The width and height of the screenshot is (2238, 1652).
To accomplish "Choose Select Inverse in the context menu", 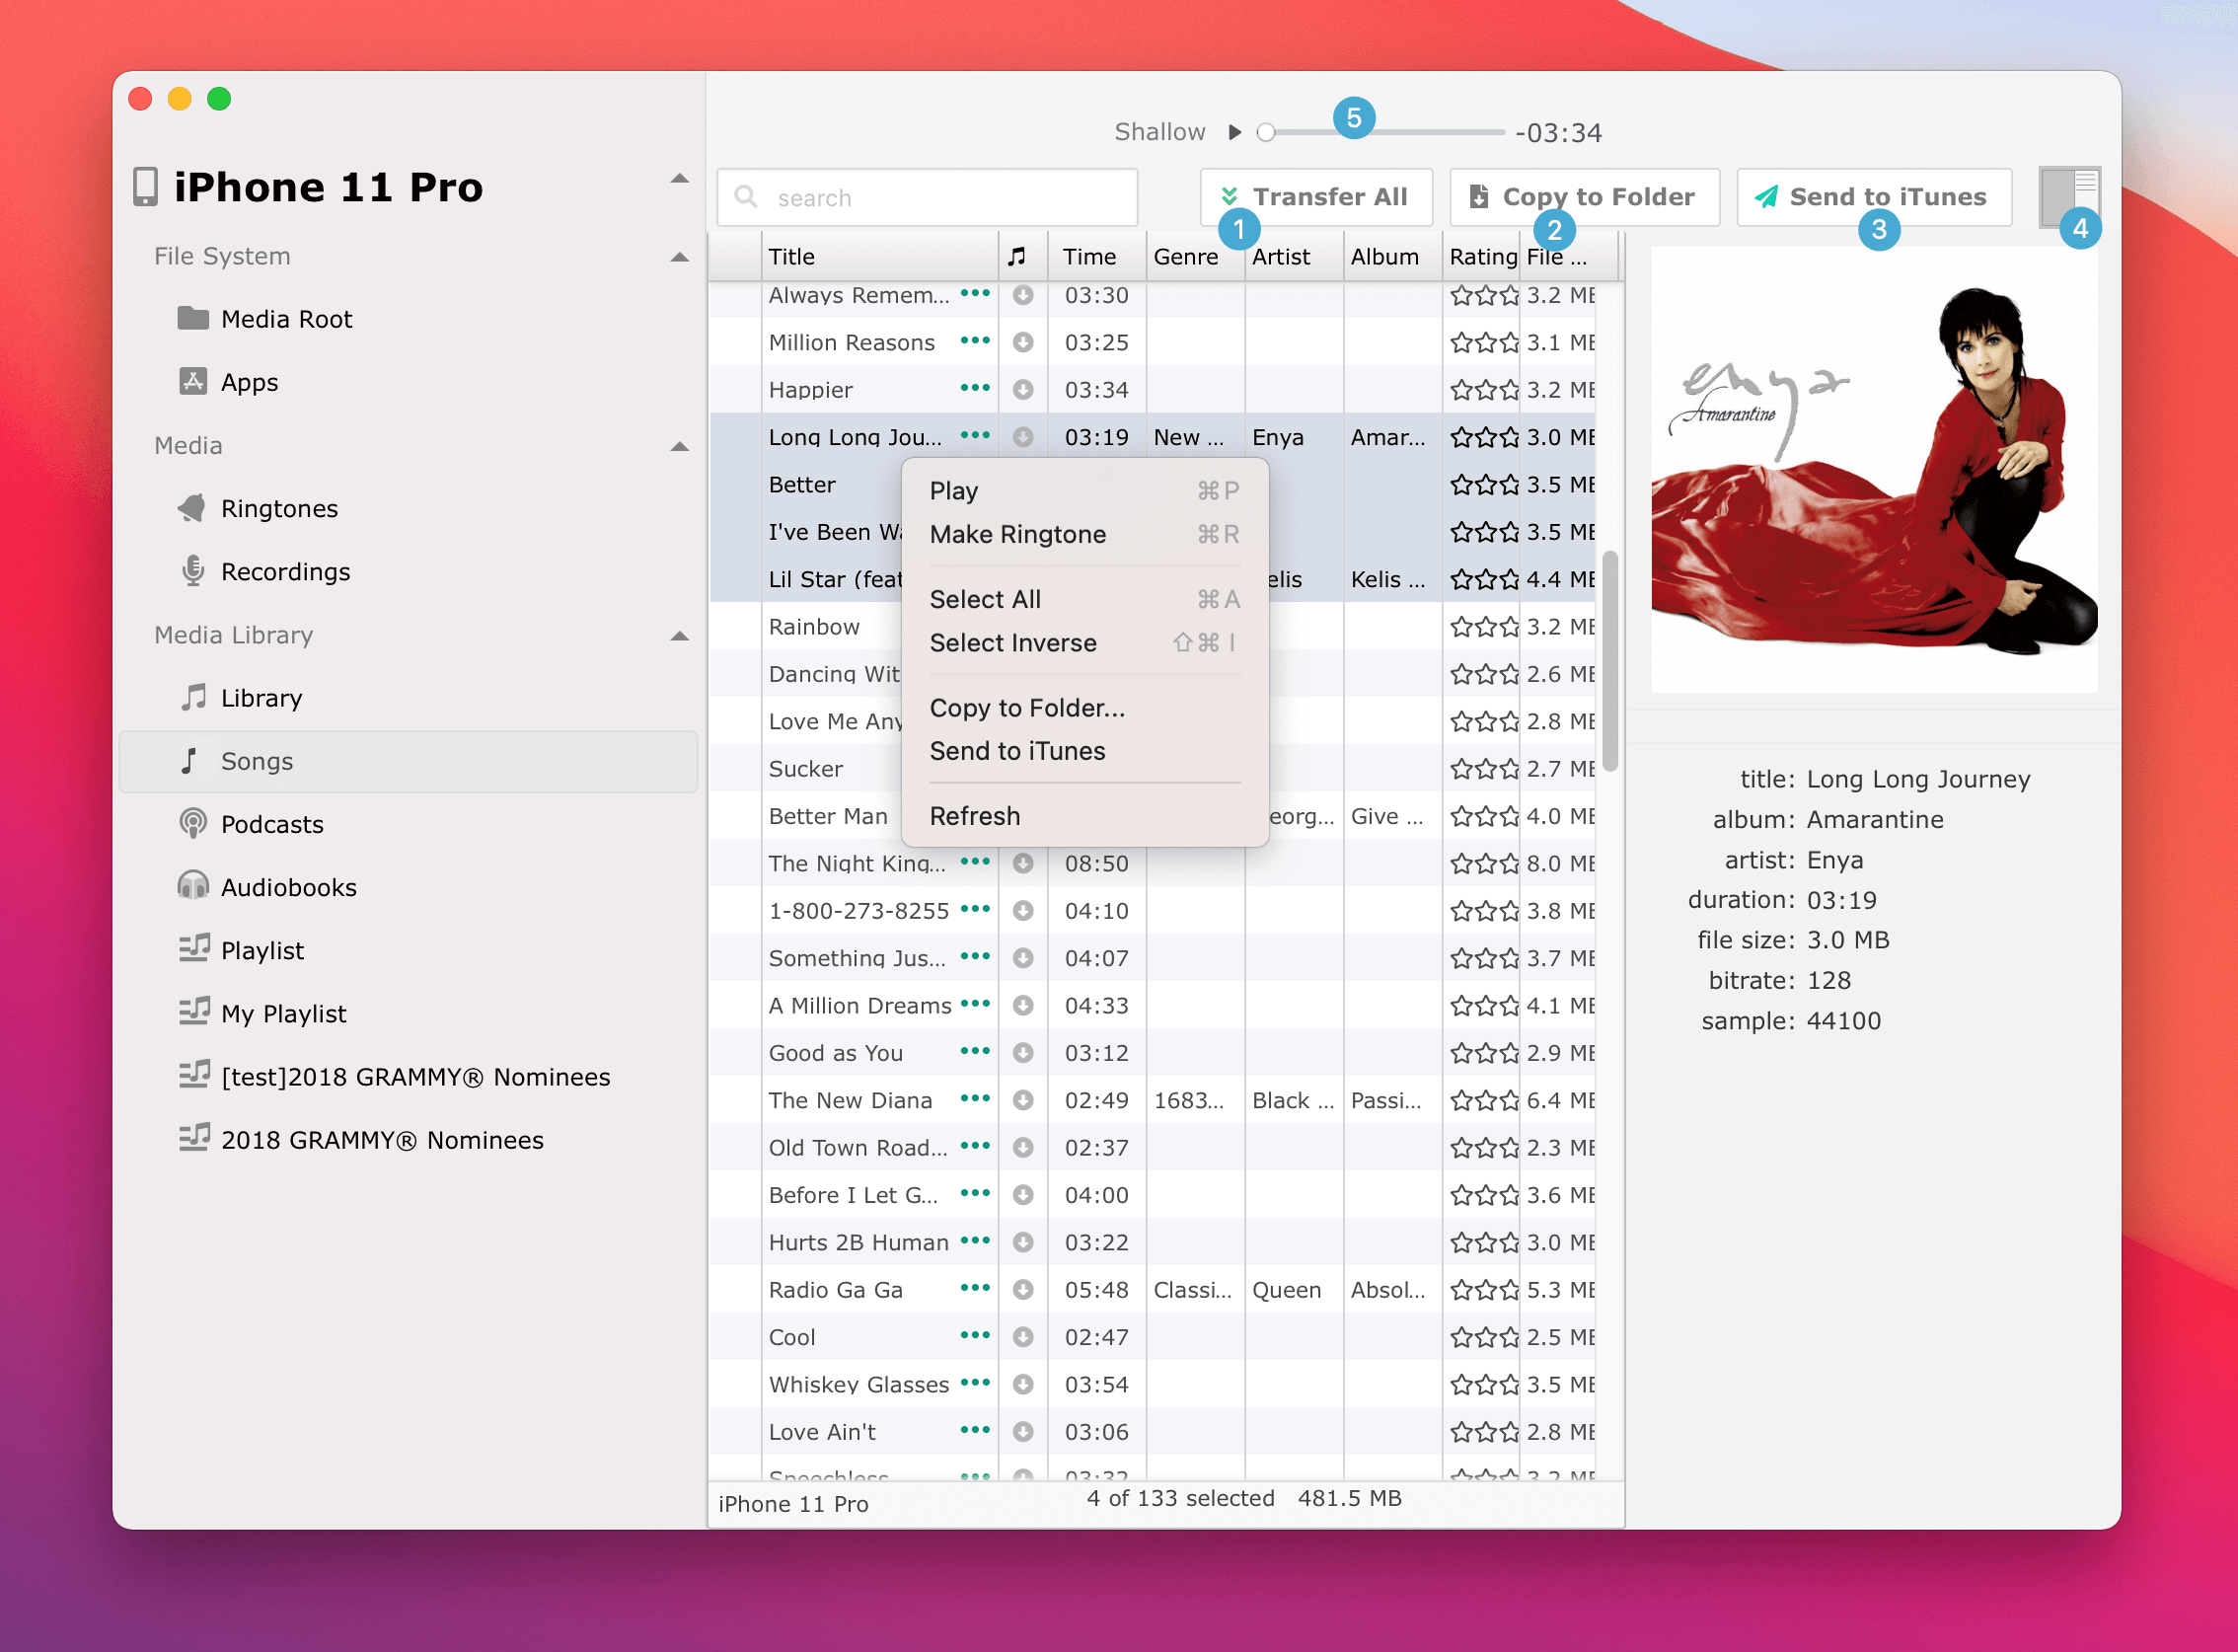I will [1085, 643].
